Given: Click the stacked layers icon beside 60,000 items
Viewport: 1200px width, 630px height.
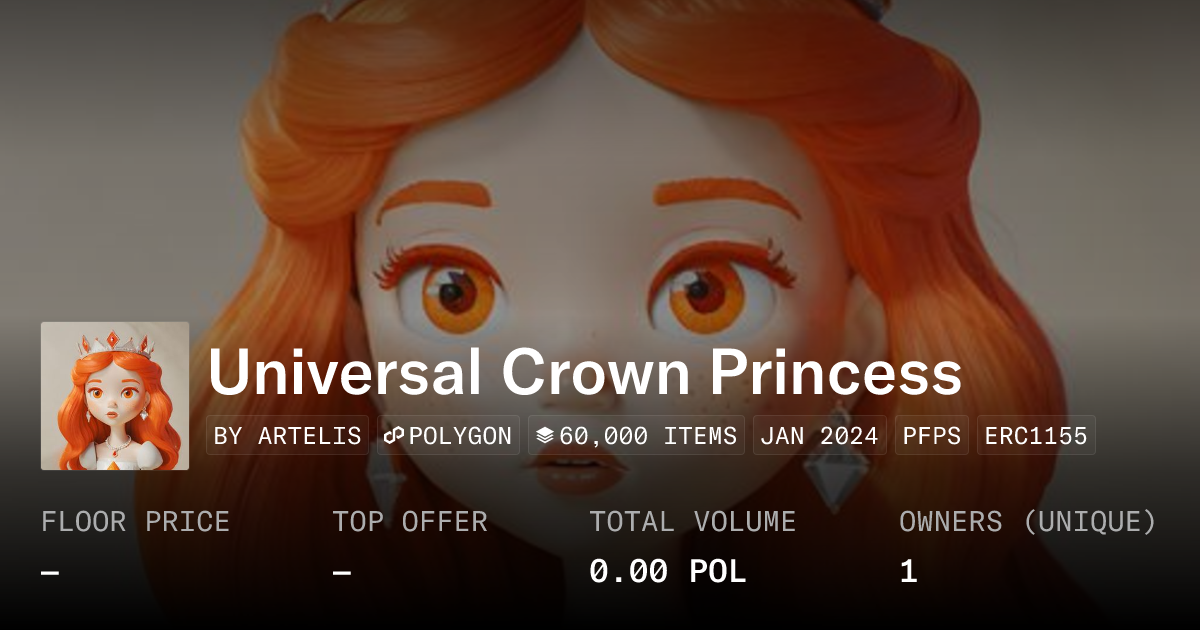Looking at the screenshot, I should pos(545,436).
